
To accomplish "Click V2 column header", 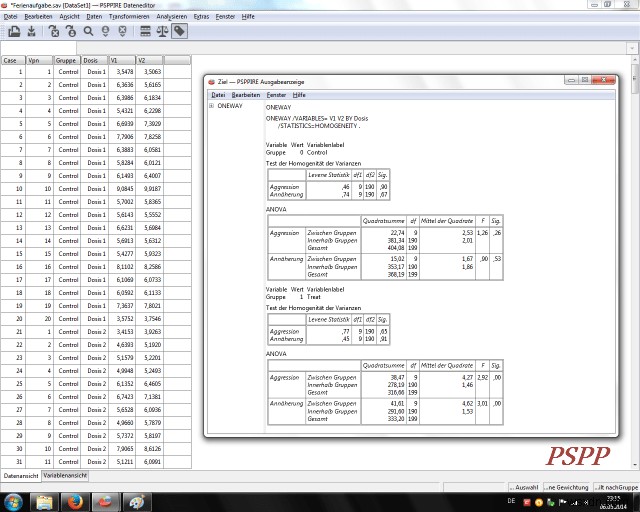I will pos(150,60).
